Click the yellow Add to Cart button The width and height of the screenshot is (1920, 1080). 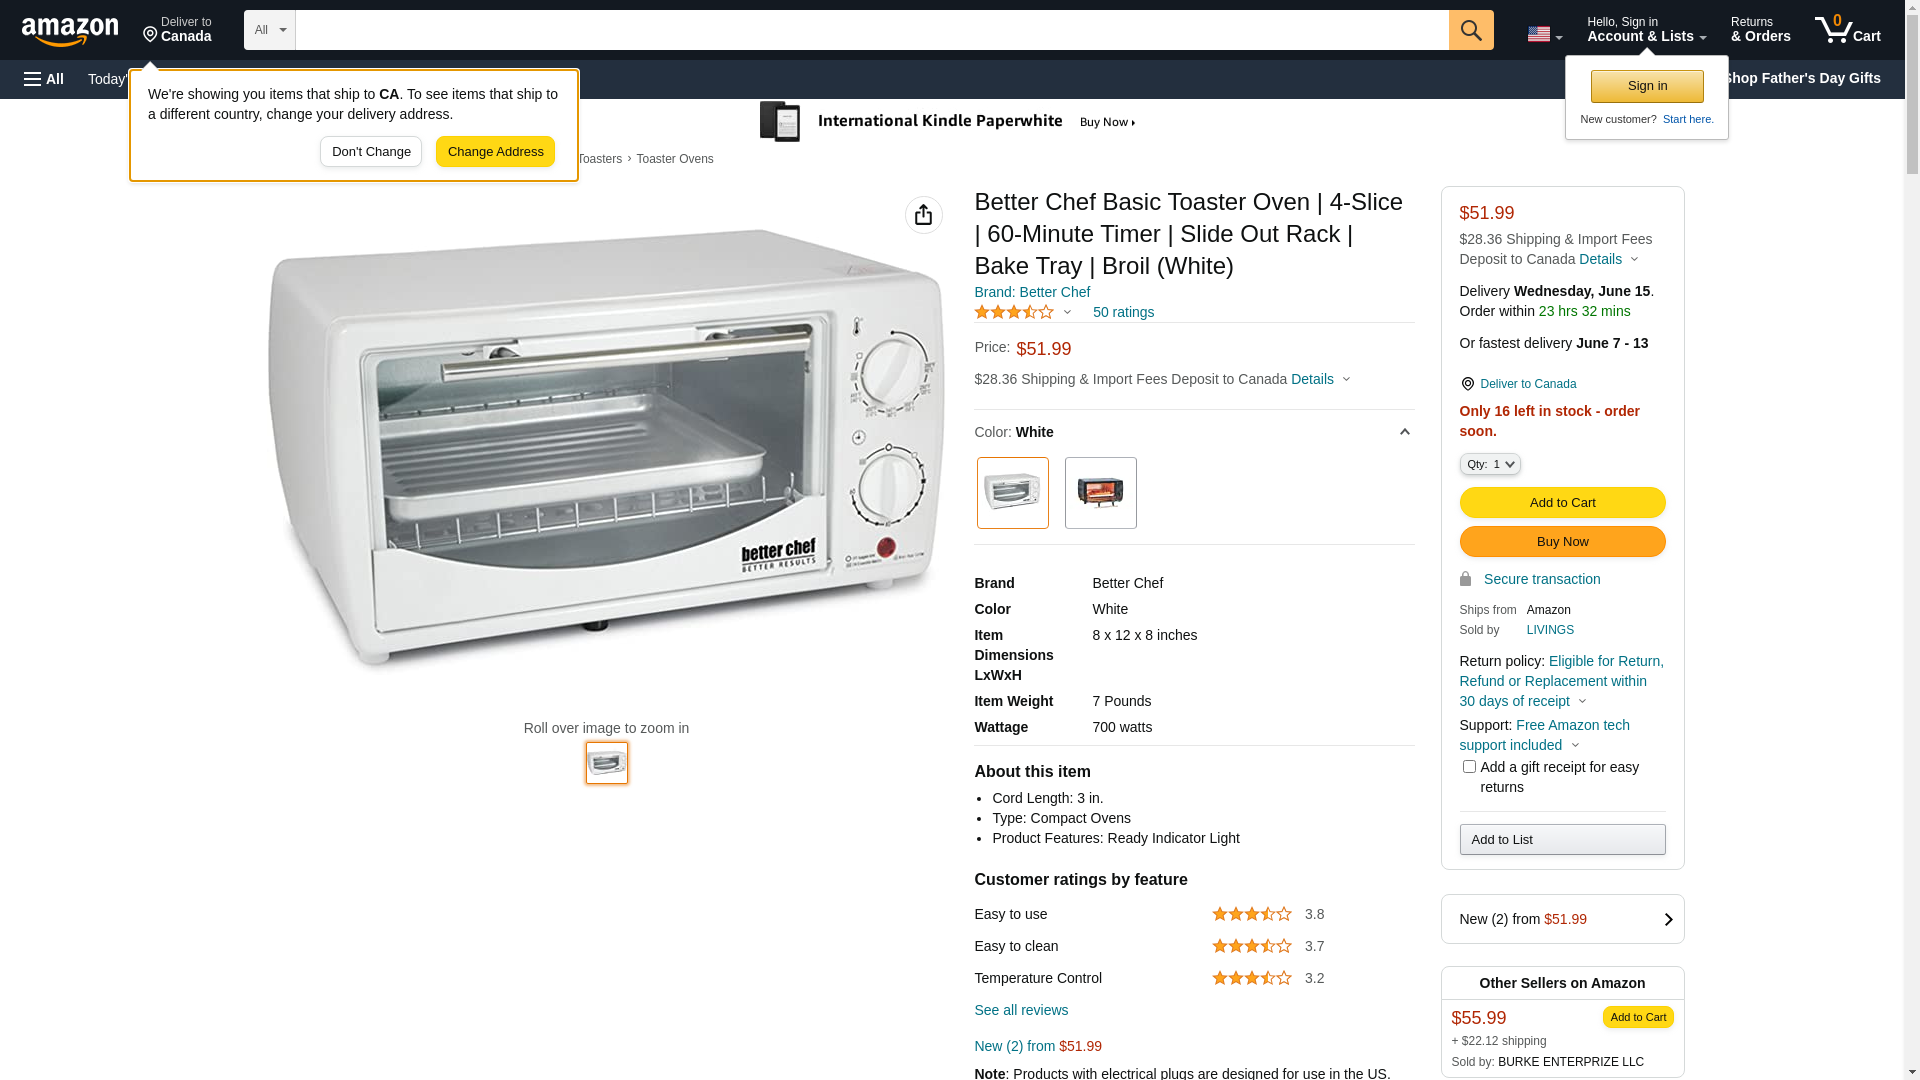pos(1563,503)
